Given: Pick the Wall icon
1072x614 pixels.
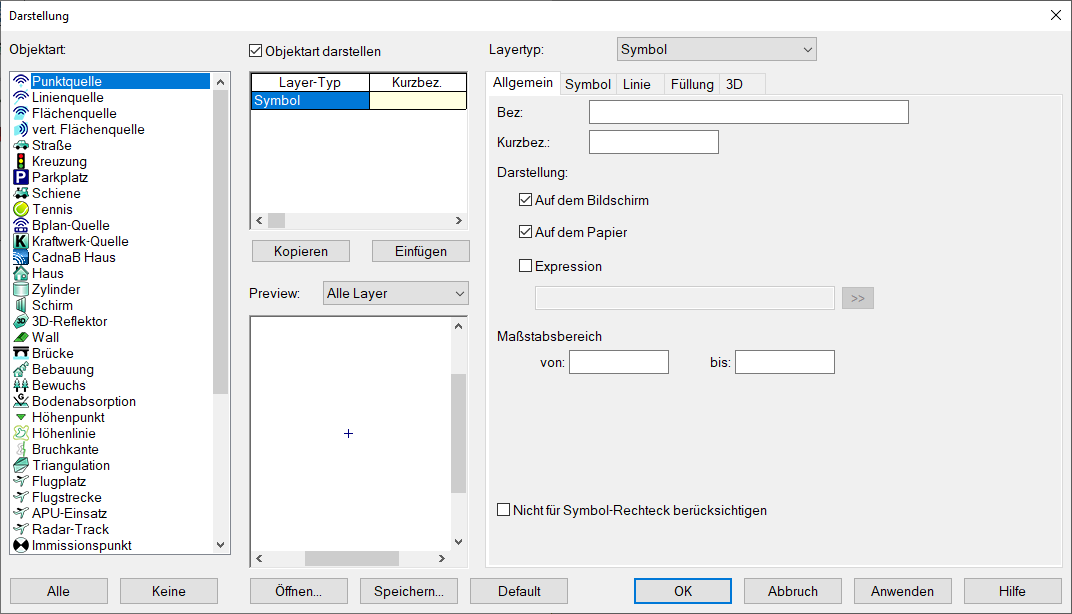Looking at the screenshot, I should point(21,337).
